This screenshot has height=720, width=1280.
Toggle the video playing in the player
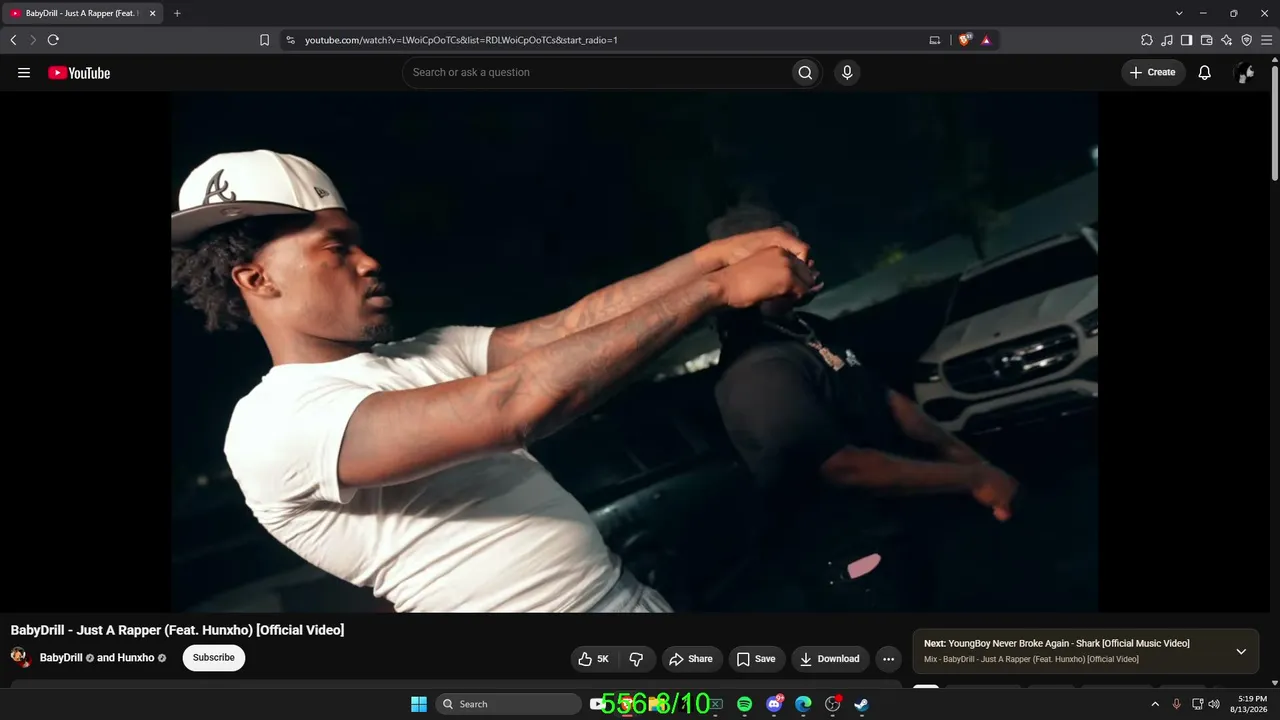[x=634, y=352]
